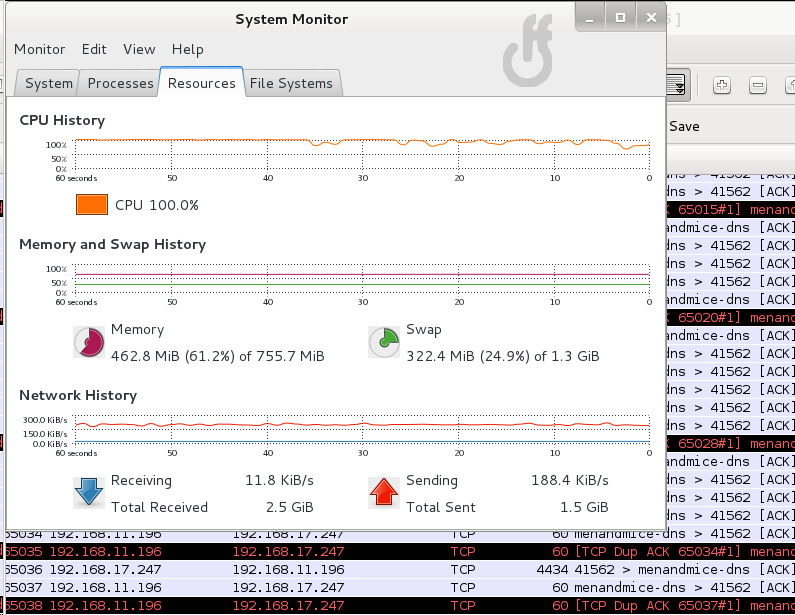Click the Dup ACK 65028#1 packet row

click(x=731, y=444)
